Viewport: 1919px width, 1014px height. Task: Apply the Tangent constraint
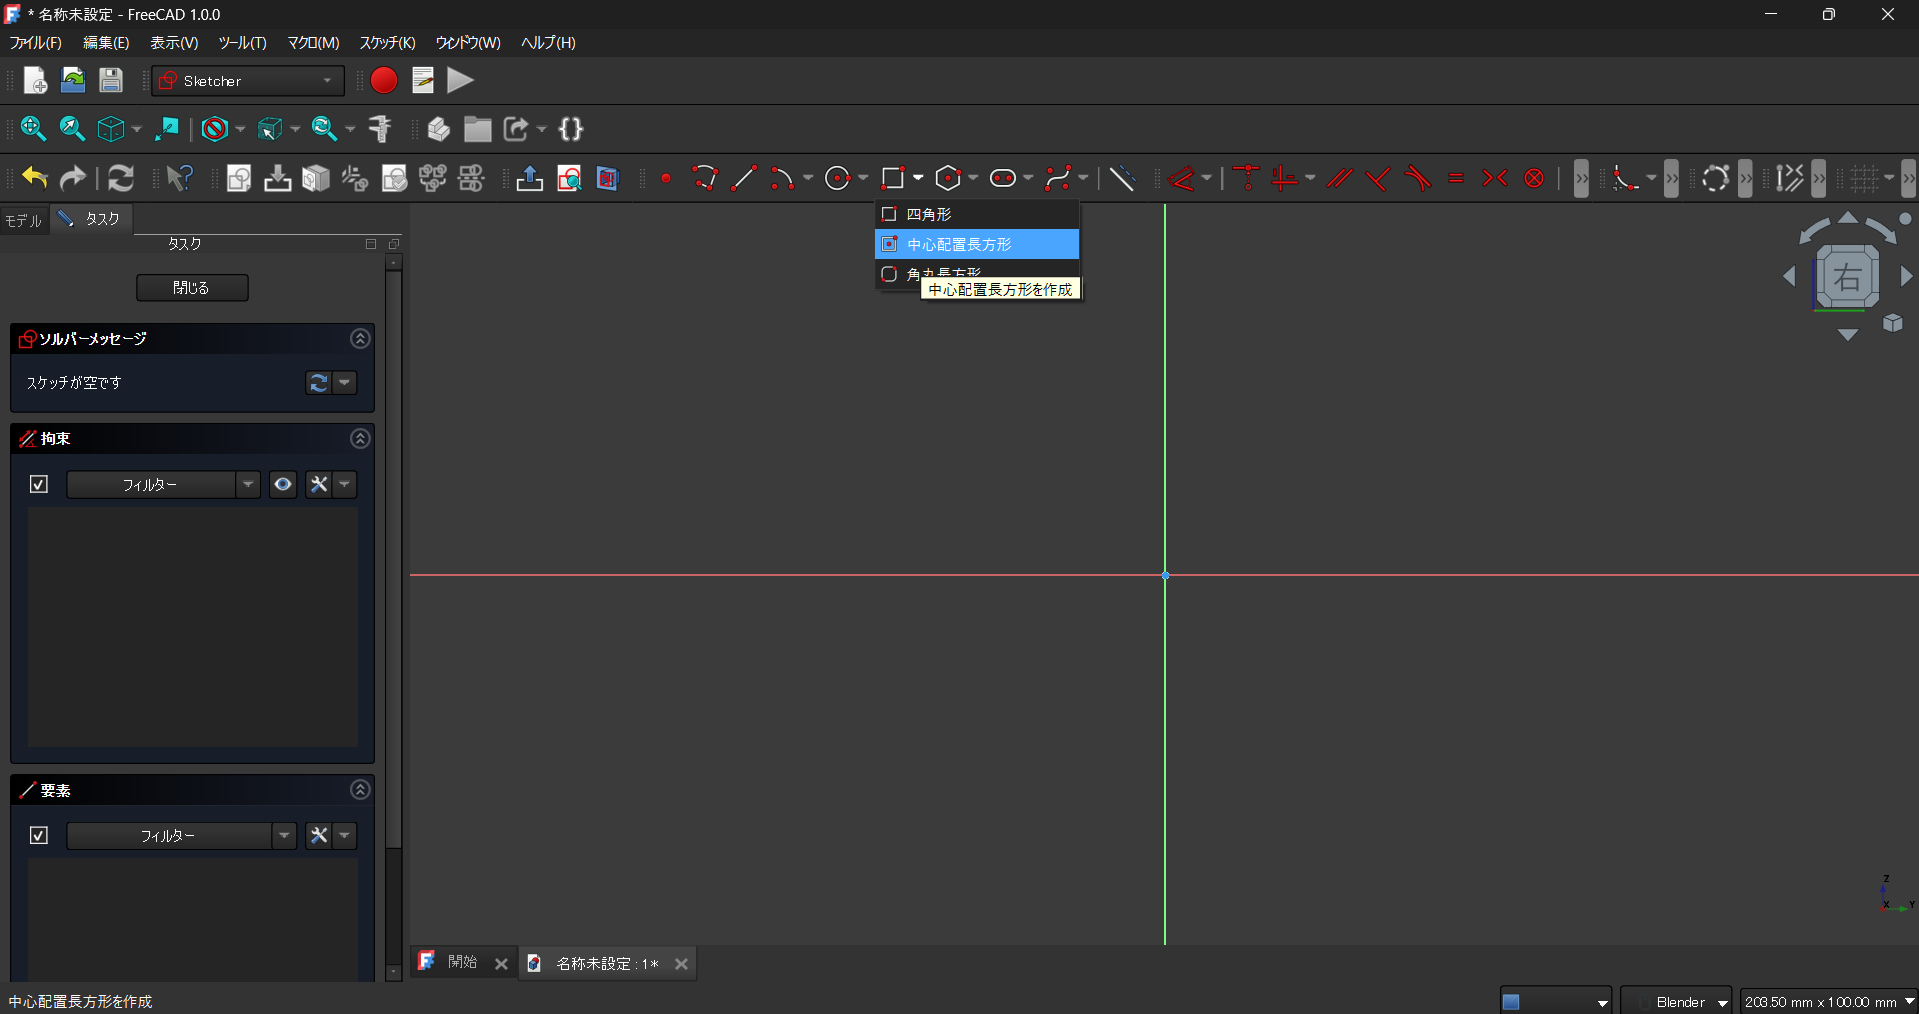point(1417,178)
